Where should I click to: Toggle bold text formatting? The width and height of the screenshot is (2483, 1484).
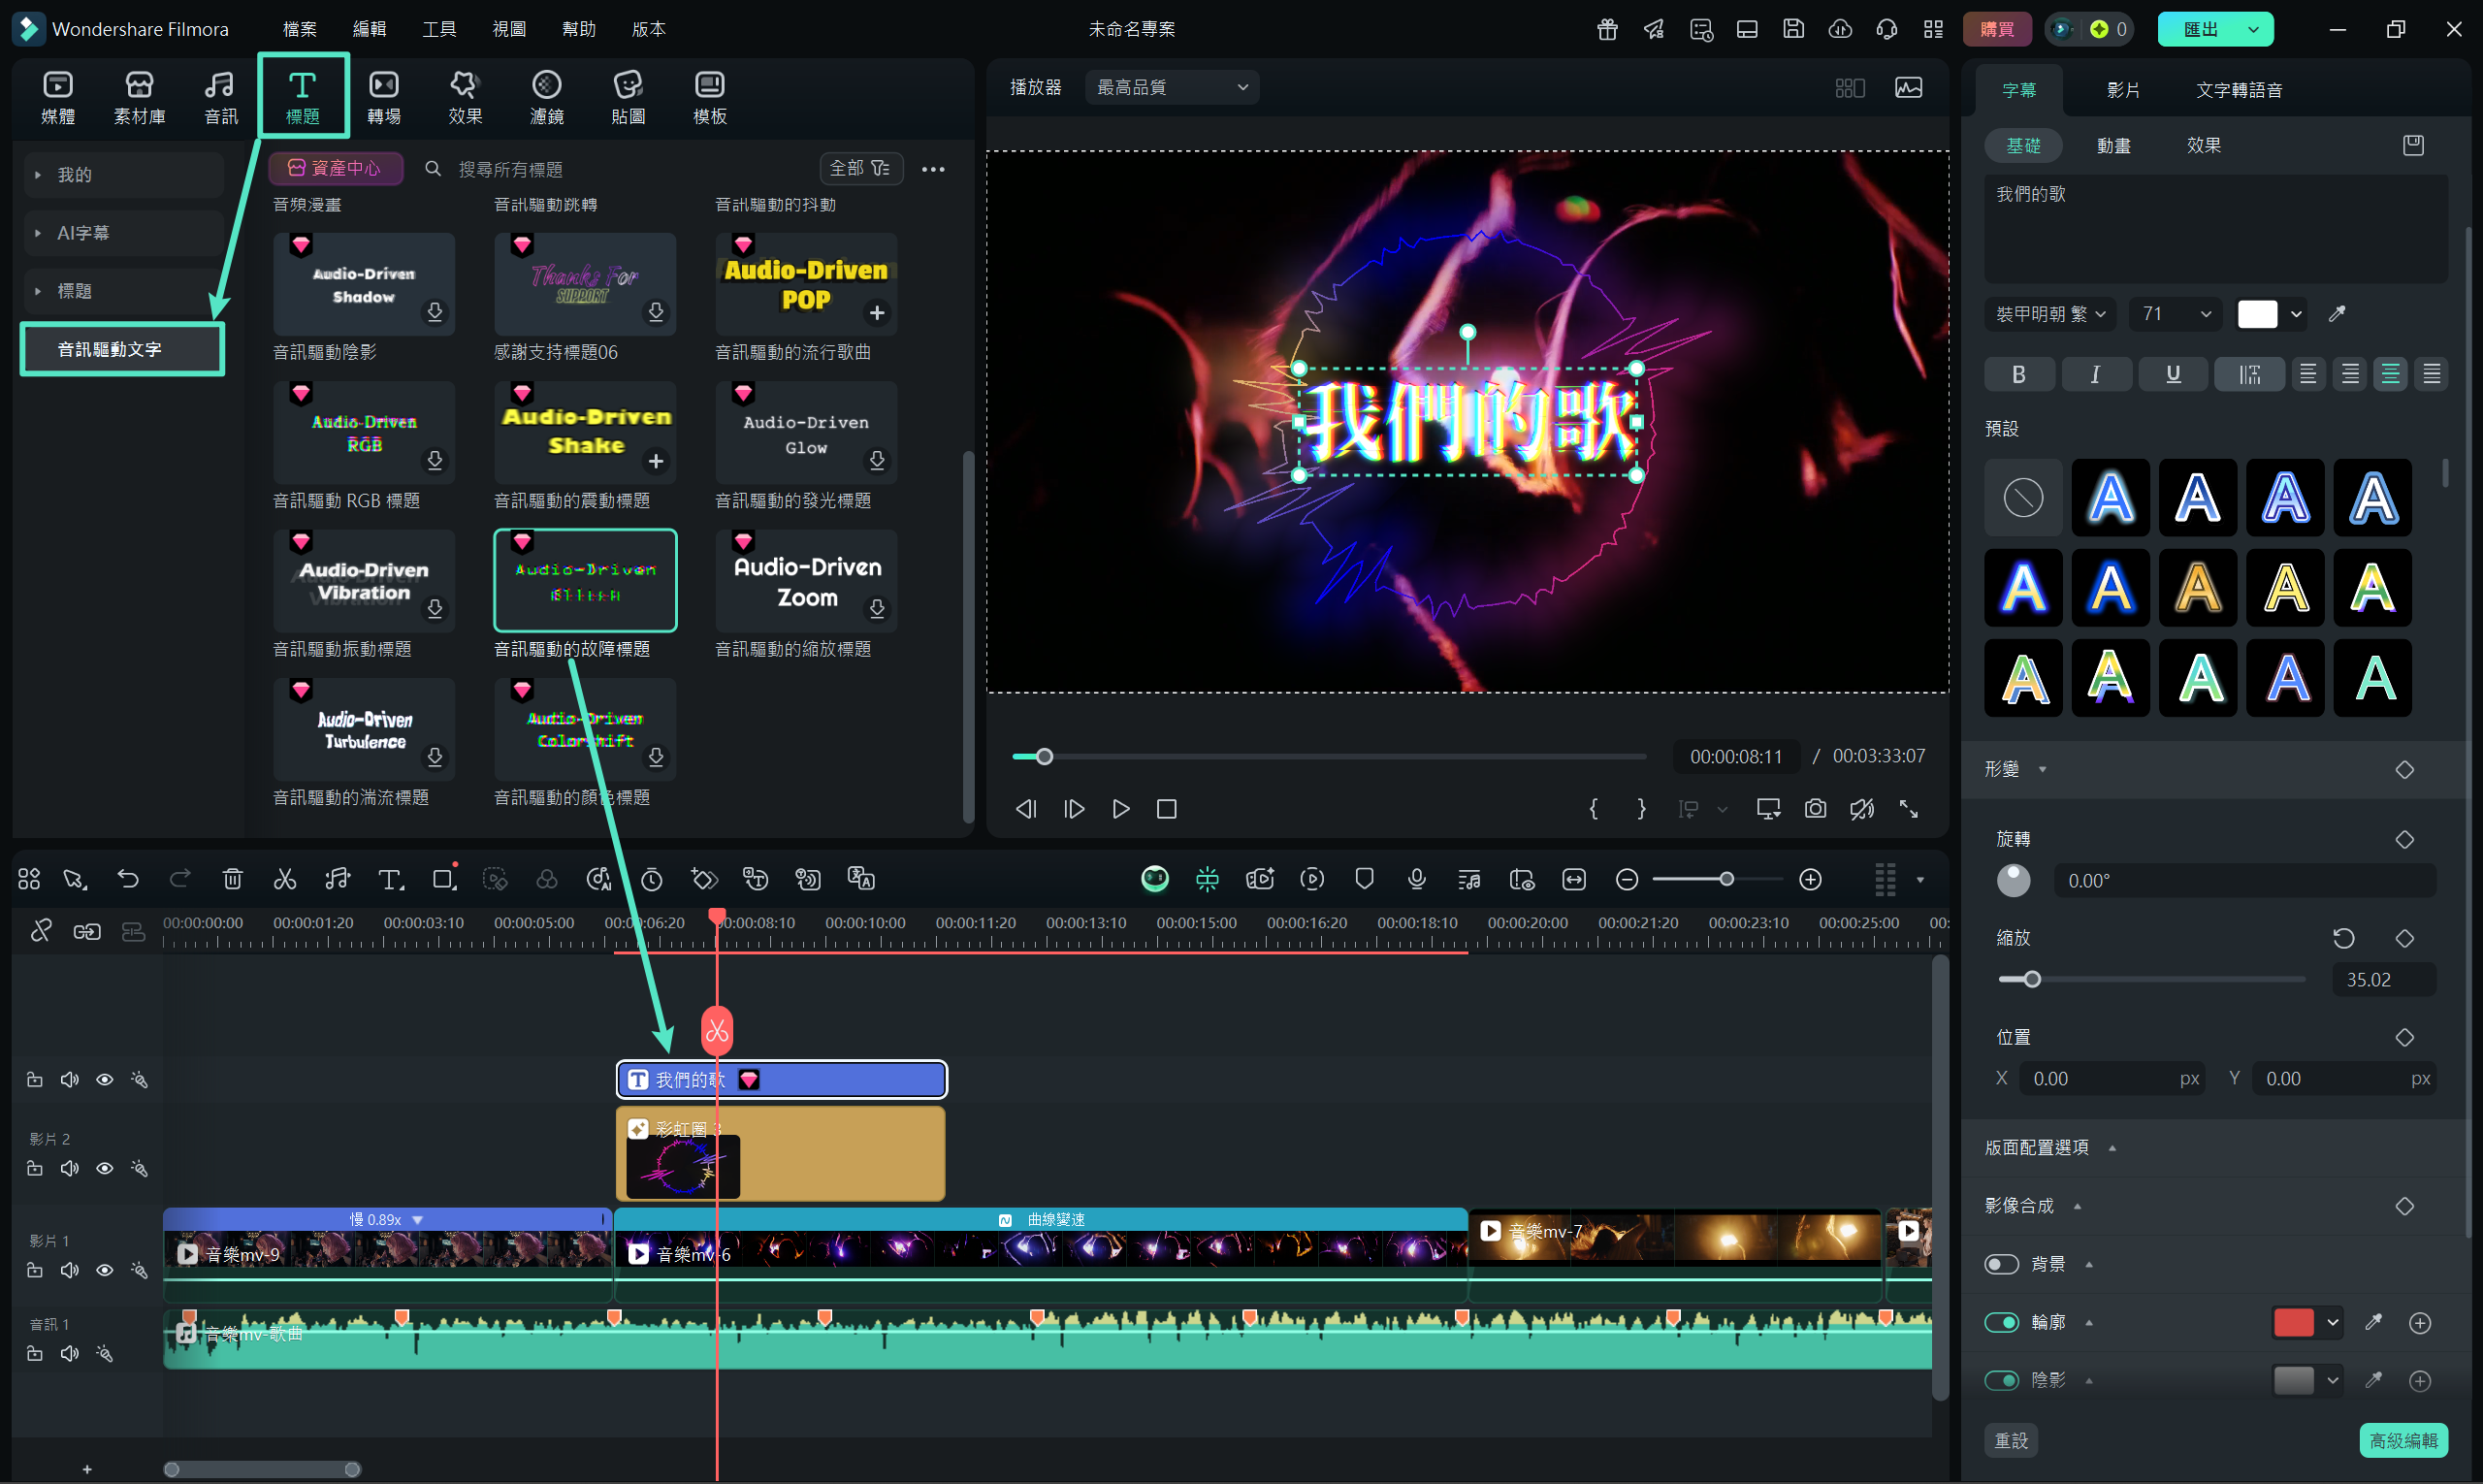pos(2019,374)
